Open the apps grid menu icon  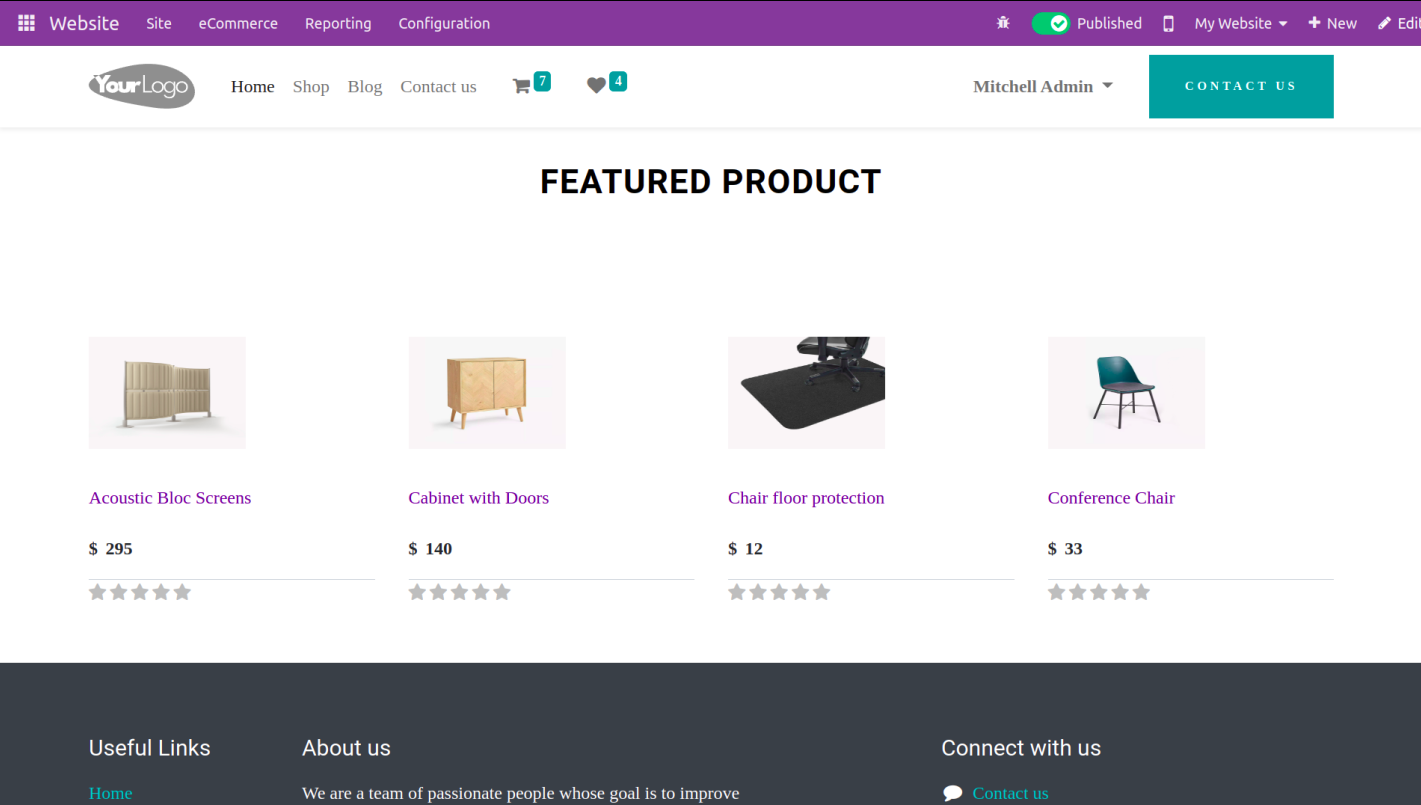26,23
